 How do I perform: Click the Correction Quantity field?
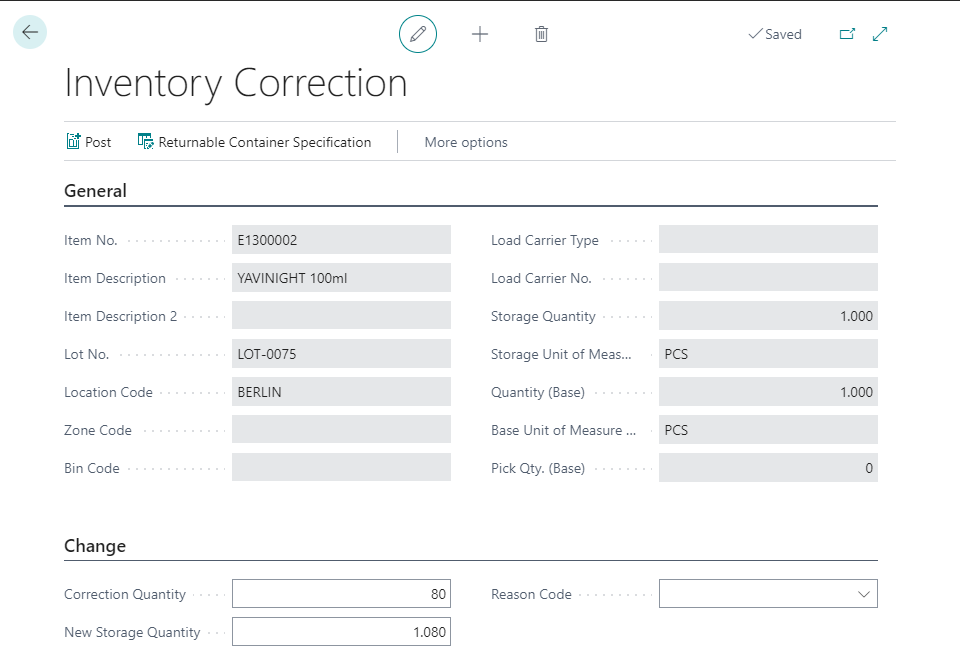[x=341, y=594]
